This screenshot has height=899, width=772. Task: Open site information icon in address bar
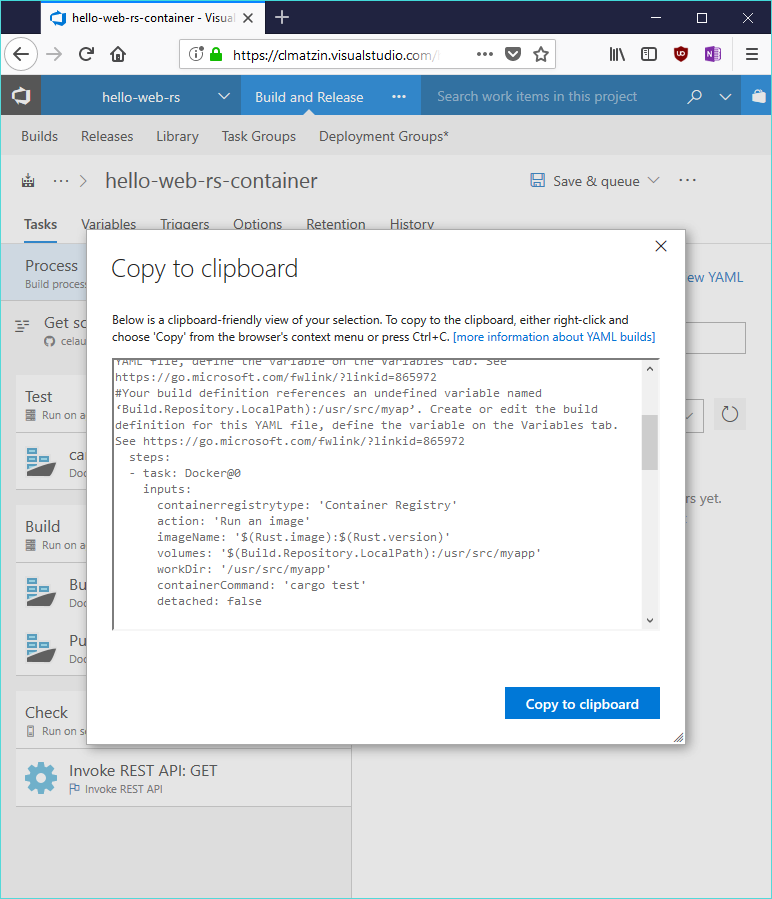196,54
